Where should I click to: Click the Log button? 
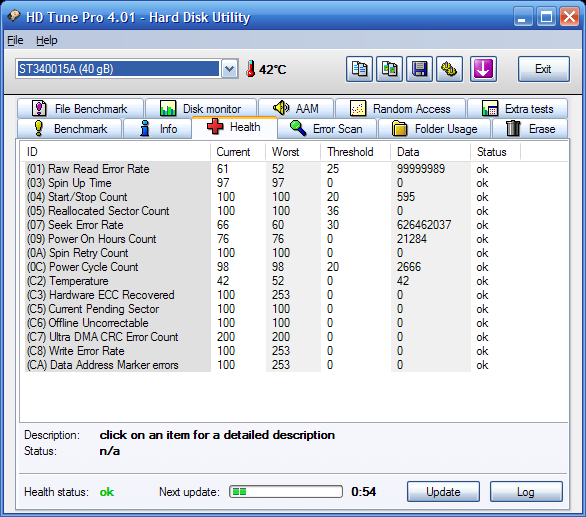click(526, 492)
